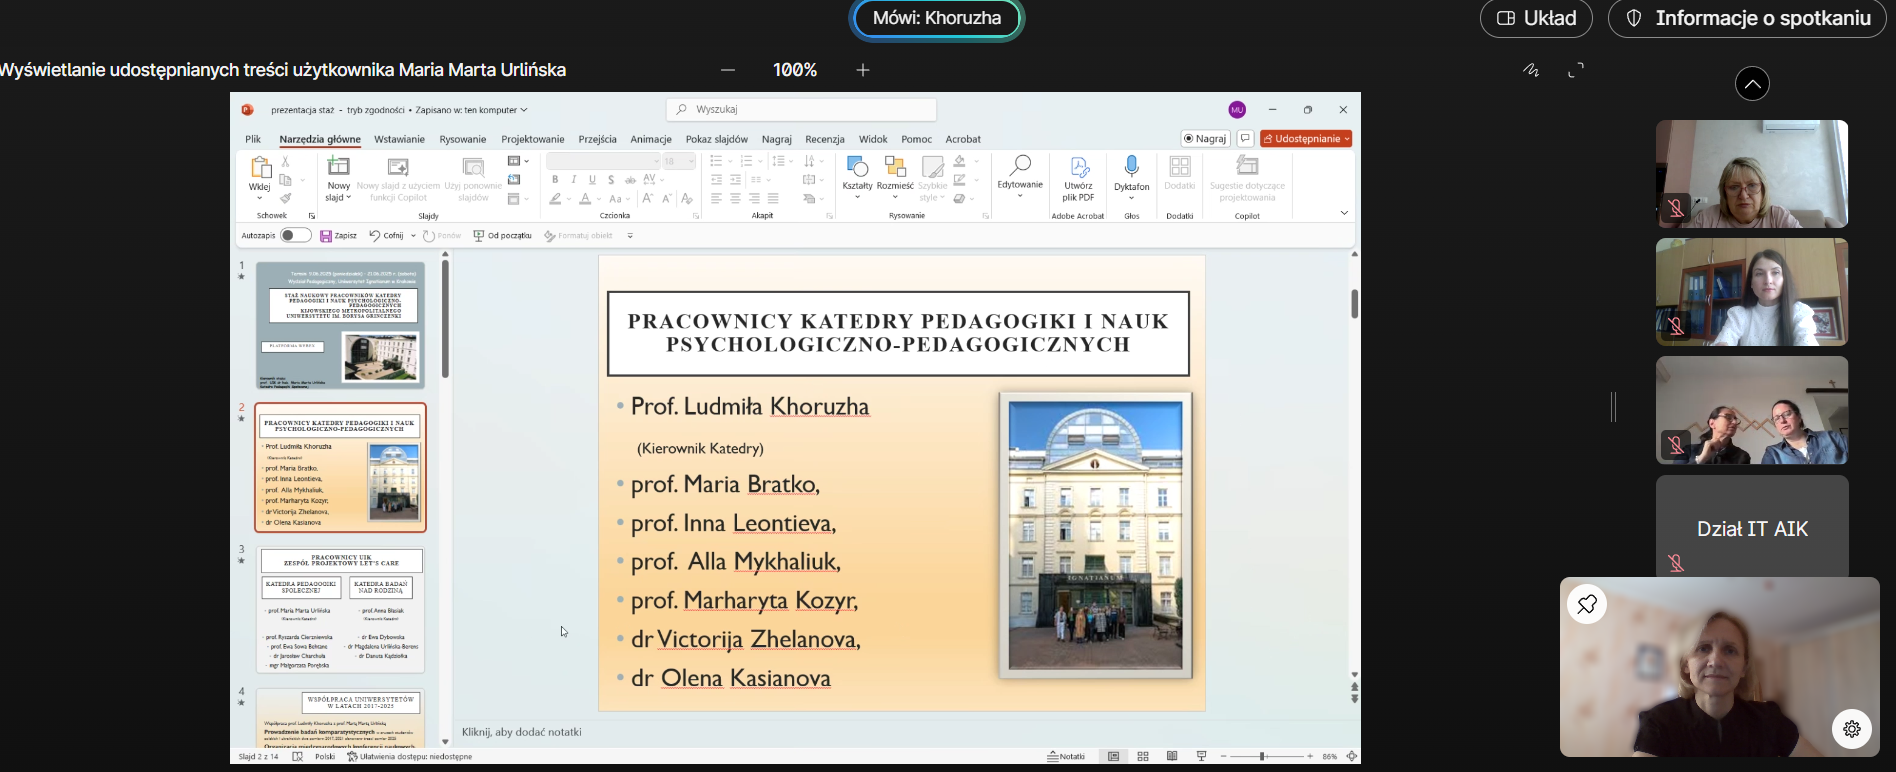Toggle the Autozapis switch

click(x=295, y=236)
